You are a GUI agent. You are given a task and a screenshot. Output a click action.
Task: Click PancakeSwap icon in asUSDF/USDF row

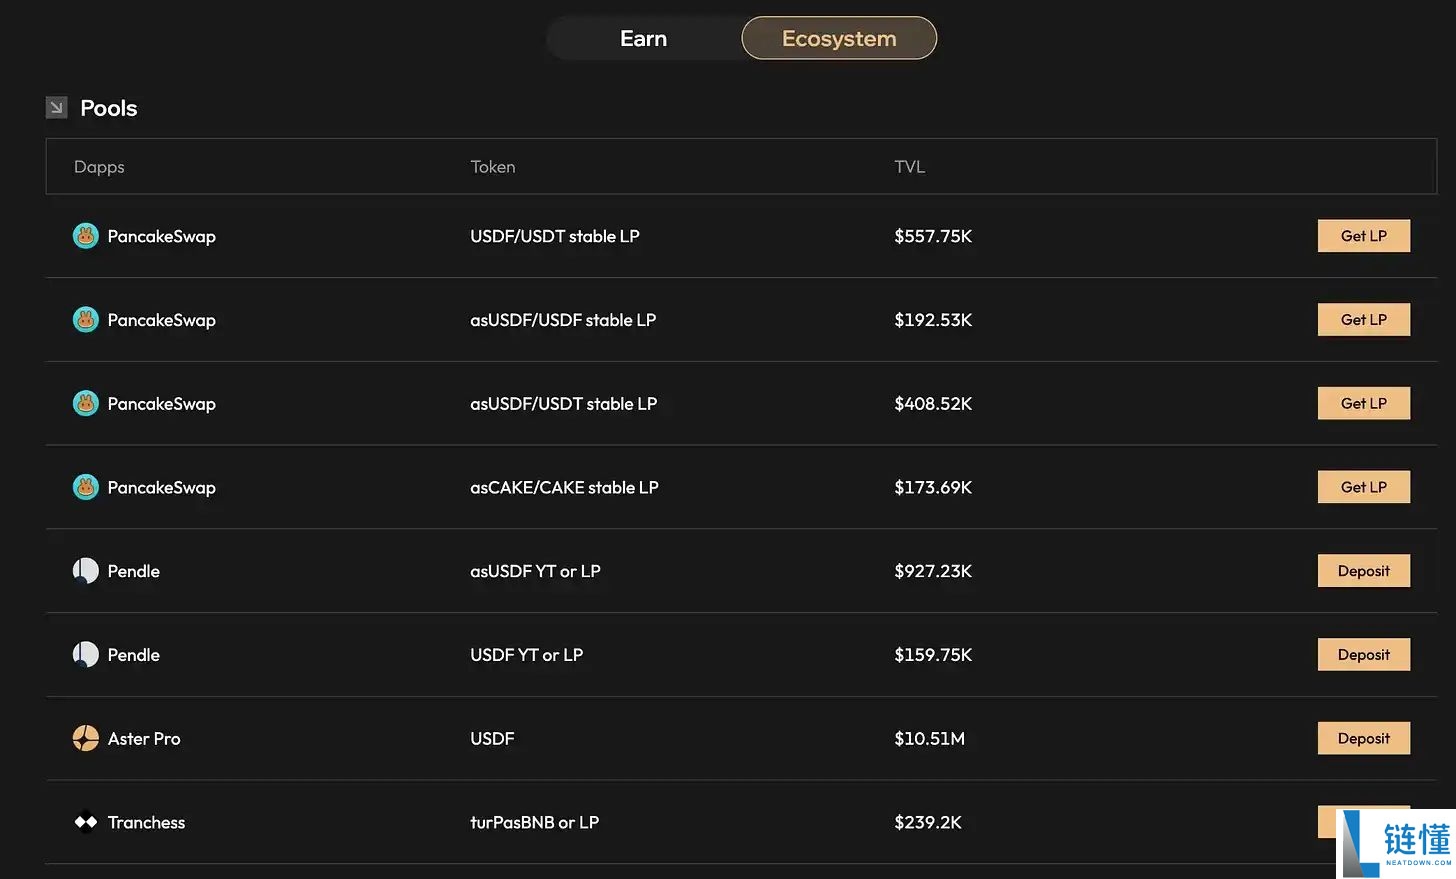pos(86,320)
